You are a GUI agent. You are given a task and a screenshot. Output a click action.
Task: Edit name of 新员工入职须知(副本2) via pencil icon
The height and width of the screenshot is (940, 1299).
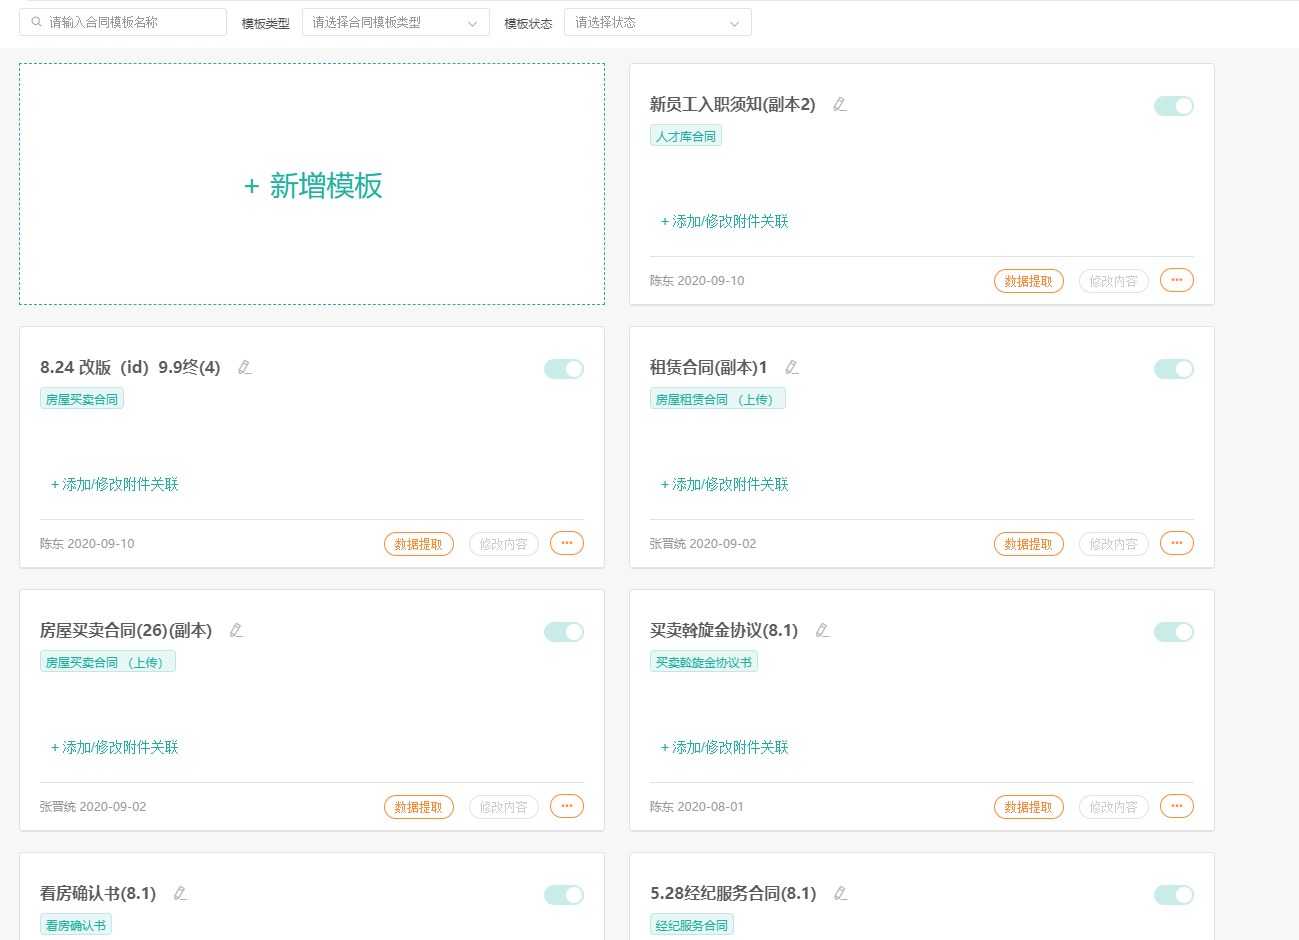[x=840, y=104]
